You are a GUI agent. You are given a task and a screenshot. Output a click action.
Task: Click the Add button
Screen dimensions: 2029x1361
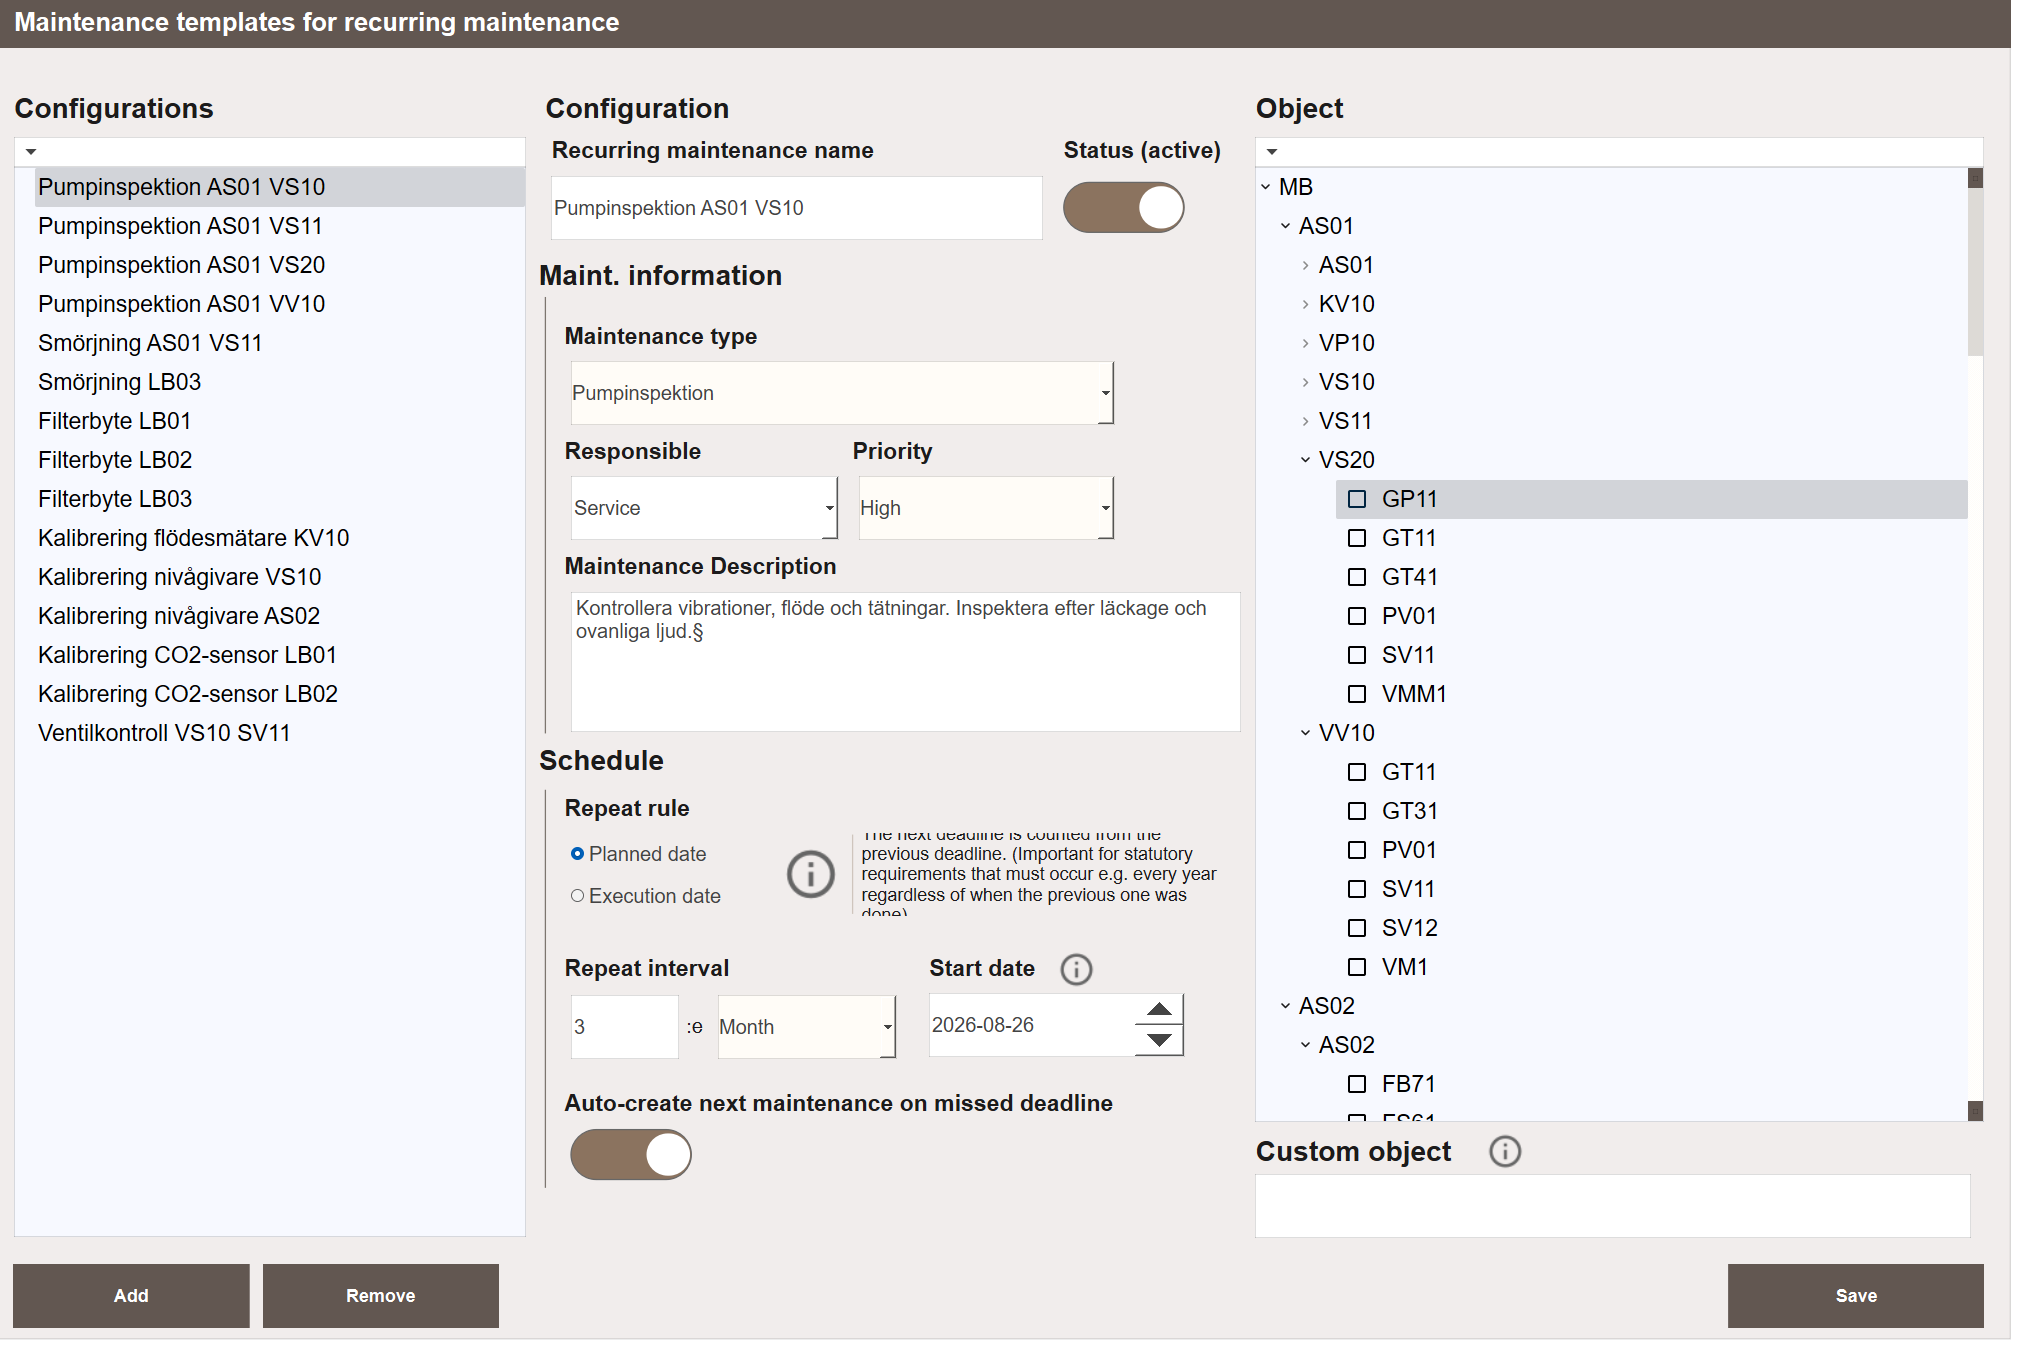tap(131, 1296)
